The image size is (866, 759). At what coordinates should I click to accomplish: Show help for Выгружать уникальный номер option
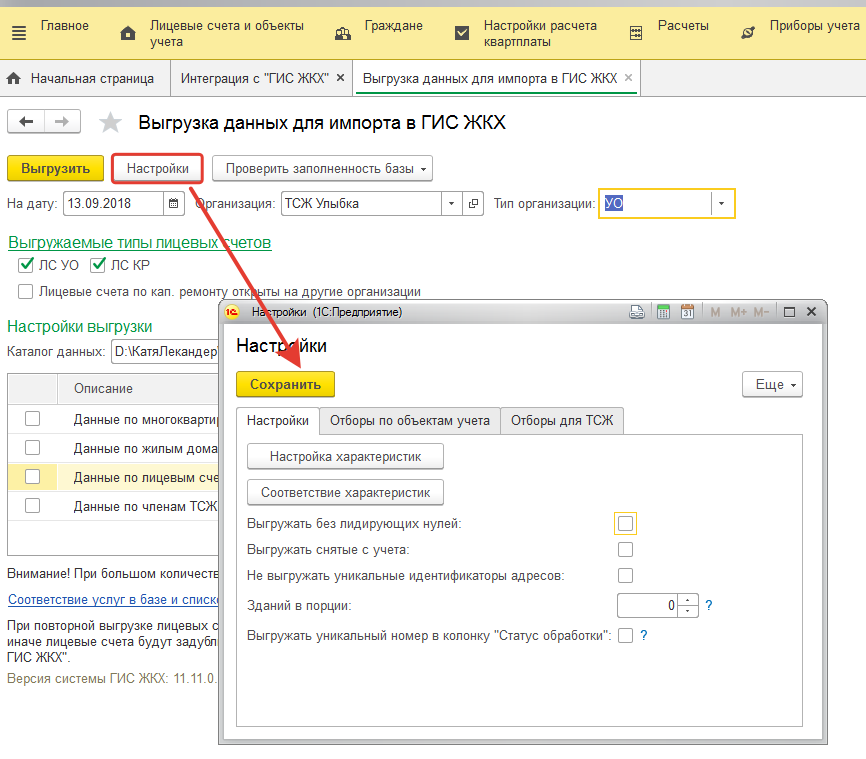[x=644, y=635]
